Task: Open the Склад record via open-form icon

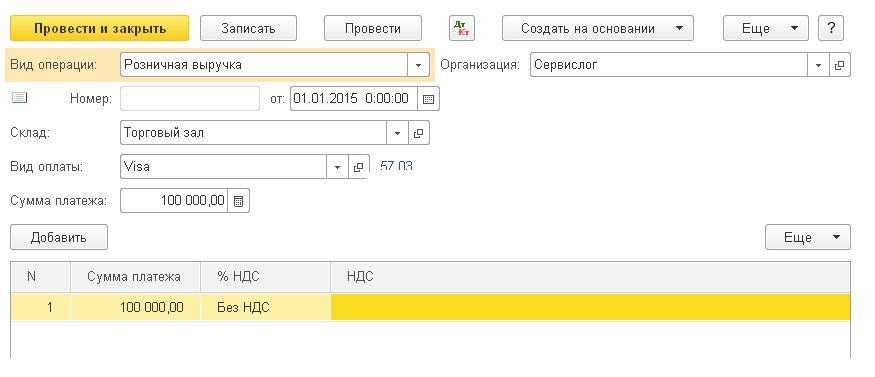Action: point(419,133)
